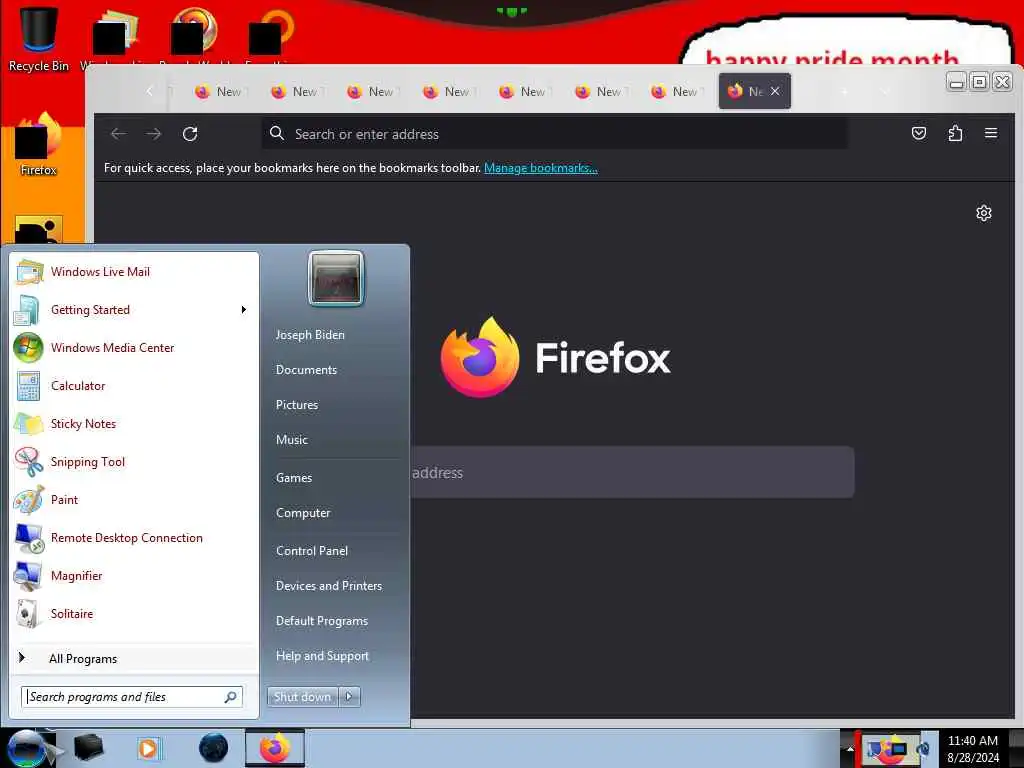This screenshot has height=768, width=1024.
Task: Open the media player taskbar icon
Action: click(148, 748)
